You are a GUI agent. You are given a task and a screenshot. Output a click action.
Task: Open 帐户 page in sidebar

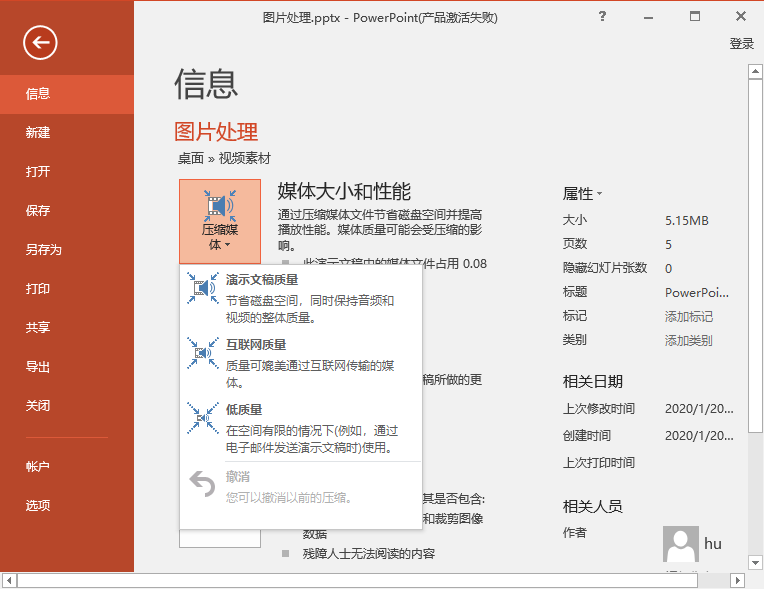(x=67, y=466)
